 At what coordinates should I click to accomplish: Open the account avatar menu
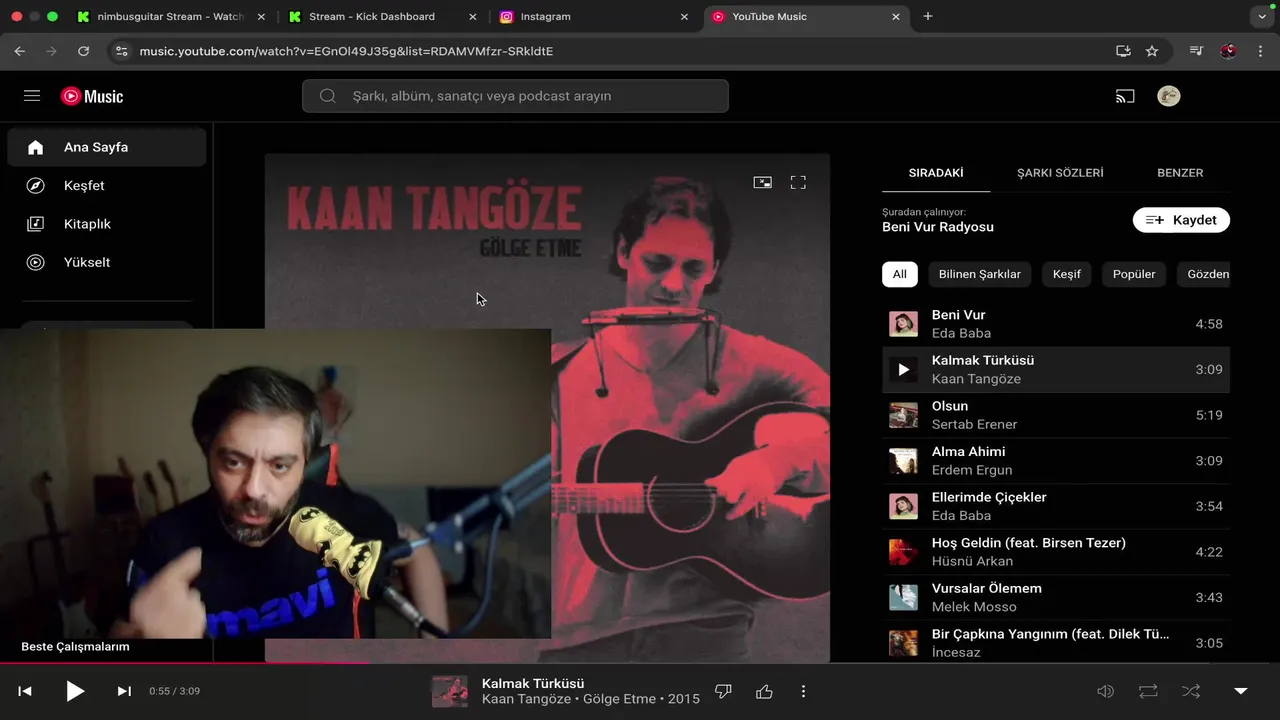pos(1169,96)
